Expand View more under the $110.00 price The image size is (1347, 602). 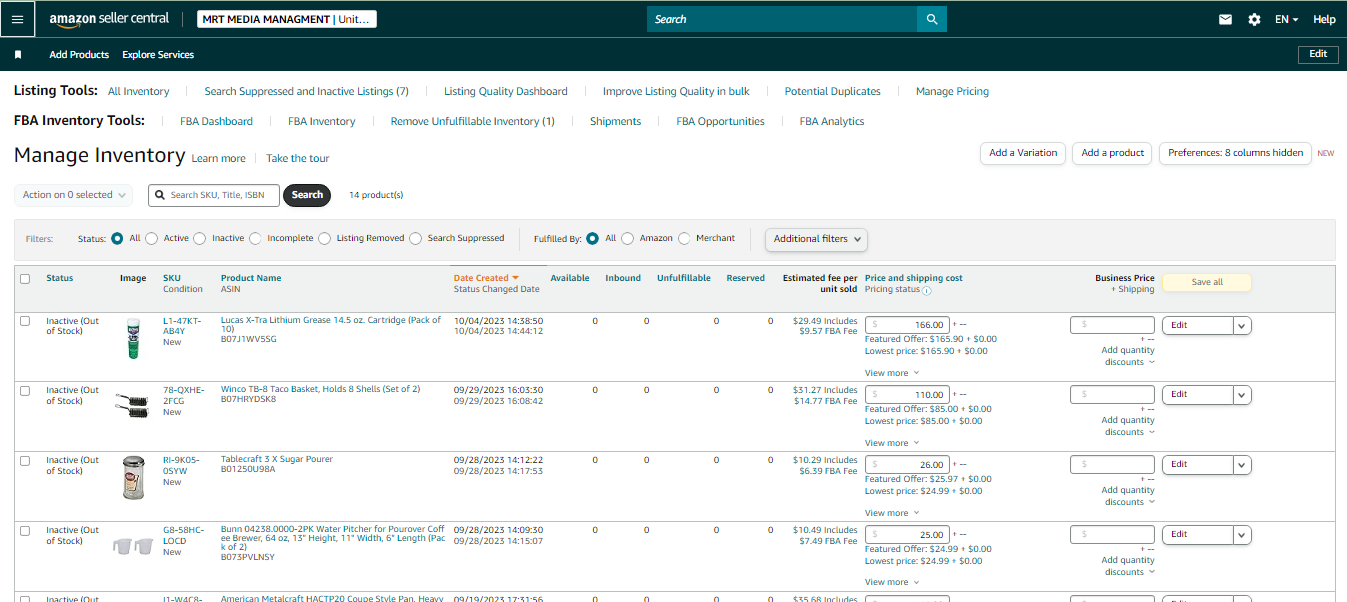(892, 443)
